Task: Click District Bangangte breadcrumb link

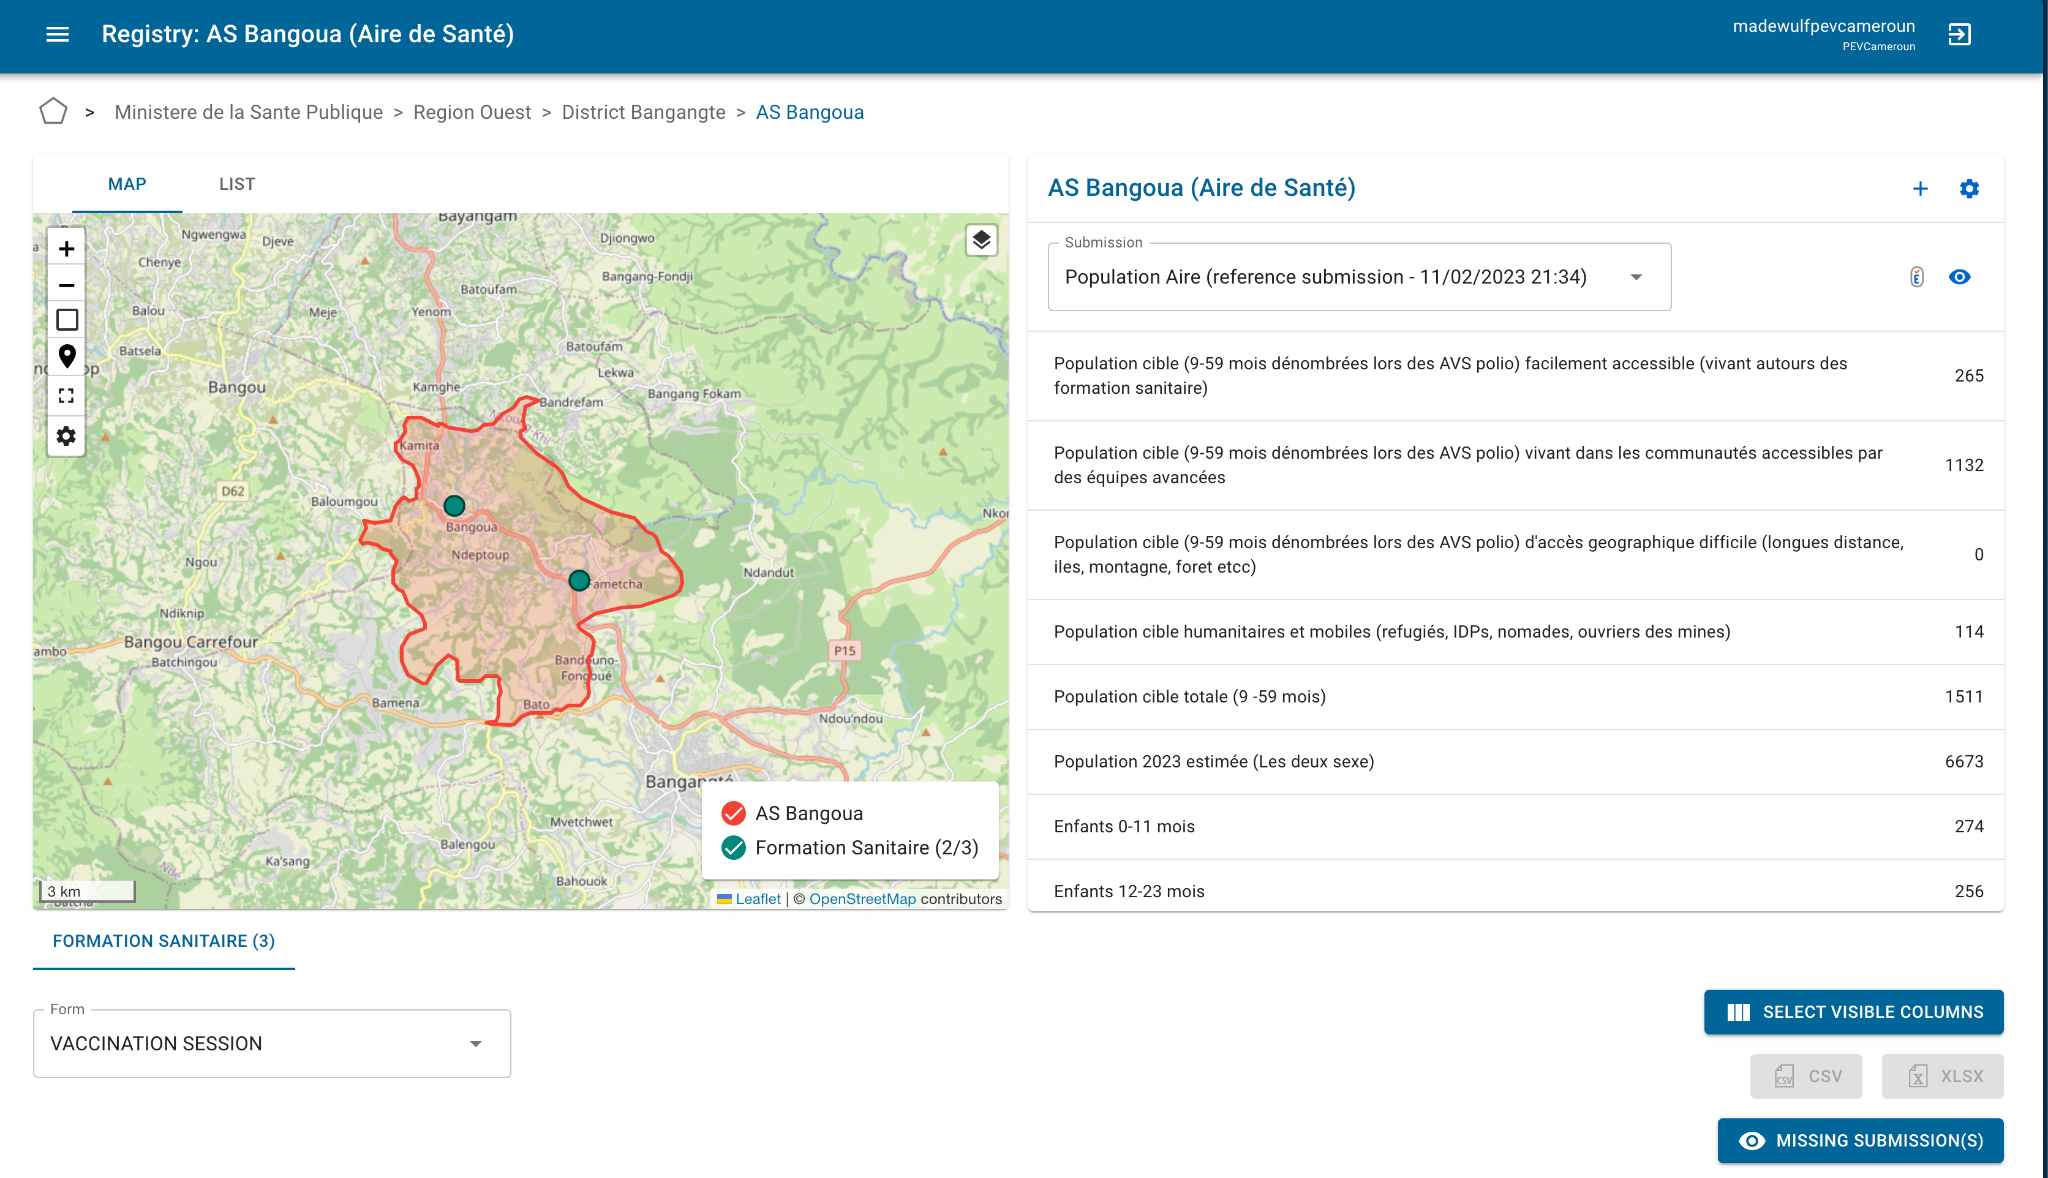Action: [x=643, y=112]
